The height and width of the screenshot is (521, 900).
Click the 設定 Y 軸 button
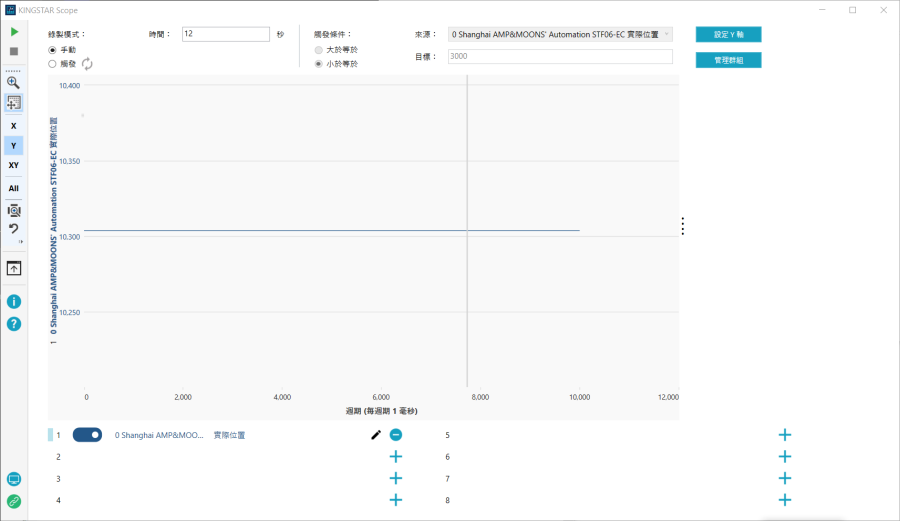tap(728, 34)
